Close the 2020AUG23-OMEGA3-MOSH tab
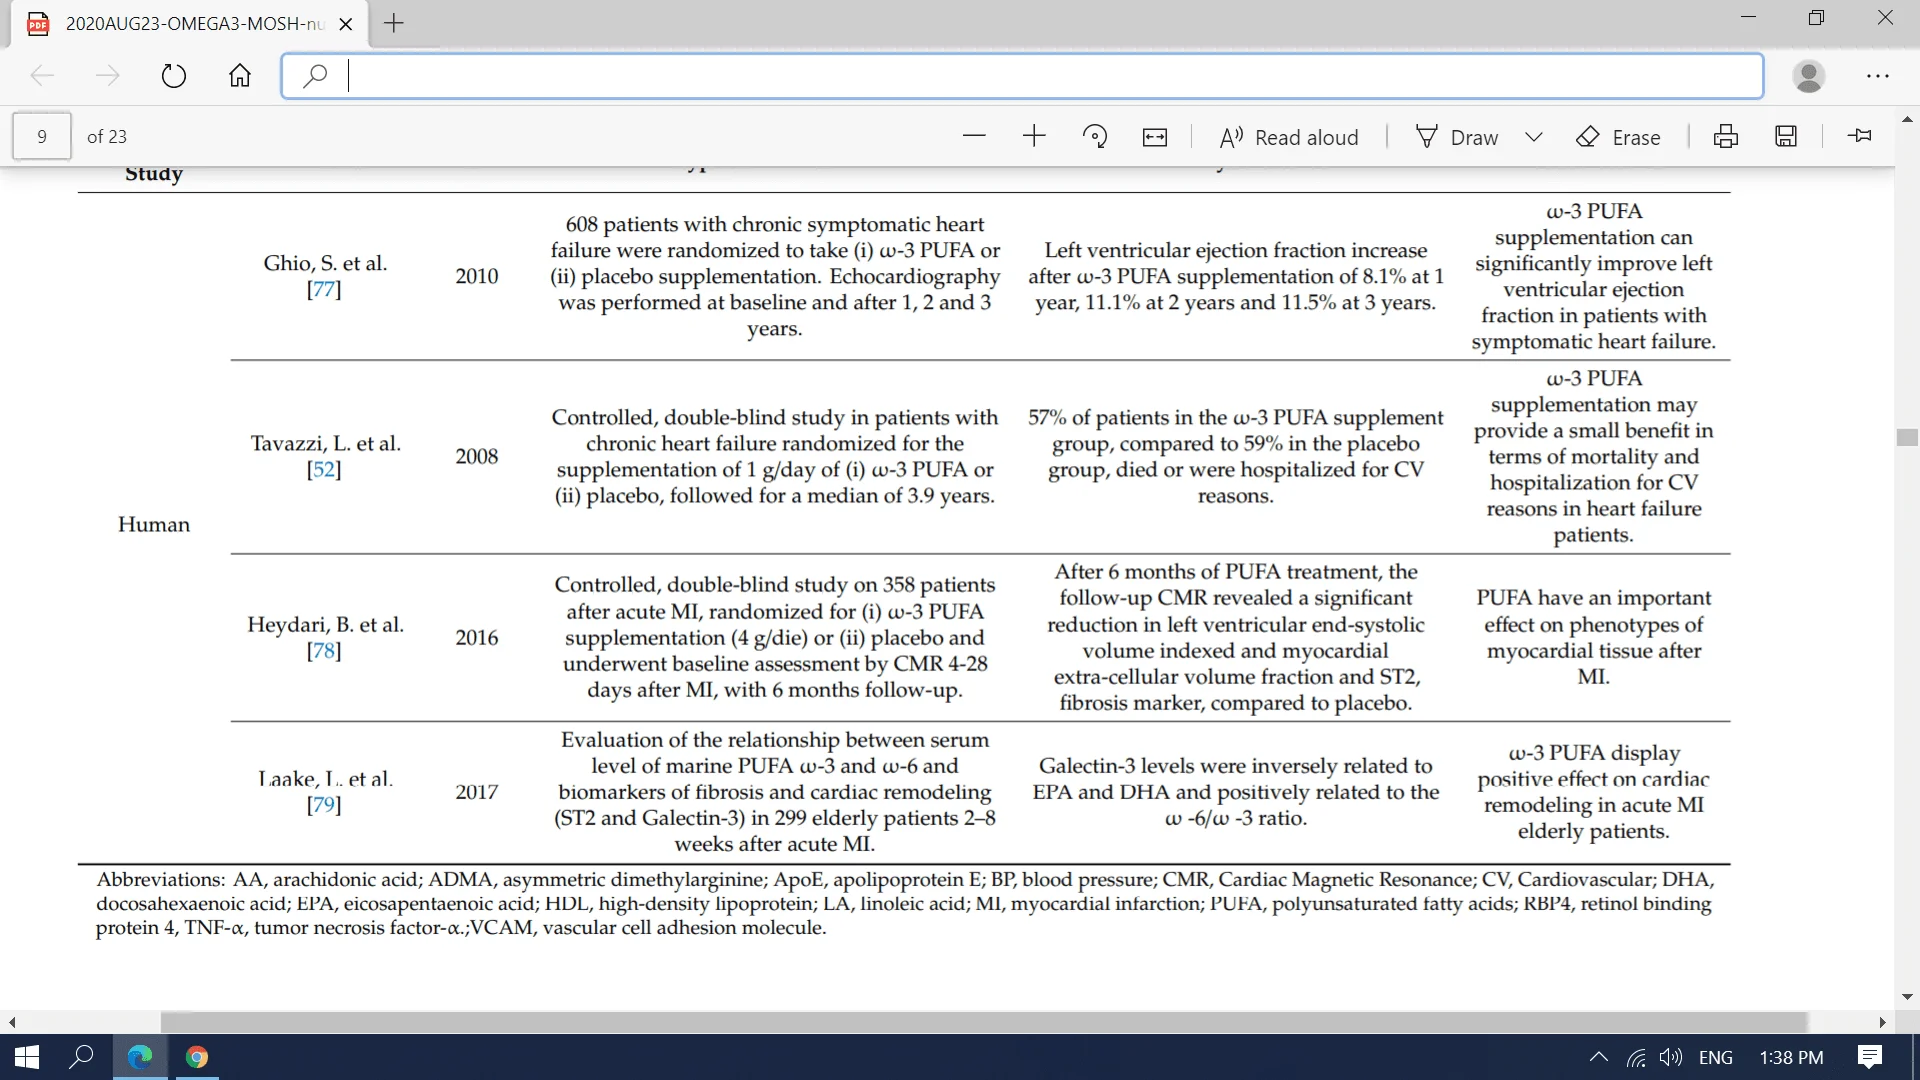1920x1080 pixels. (x=346, y=24)
